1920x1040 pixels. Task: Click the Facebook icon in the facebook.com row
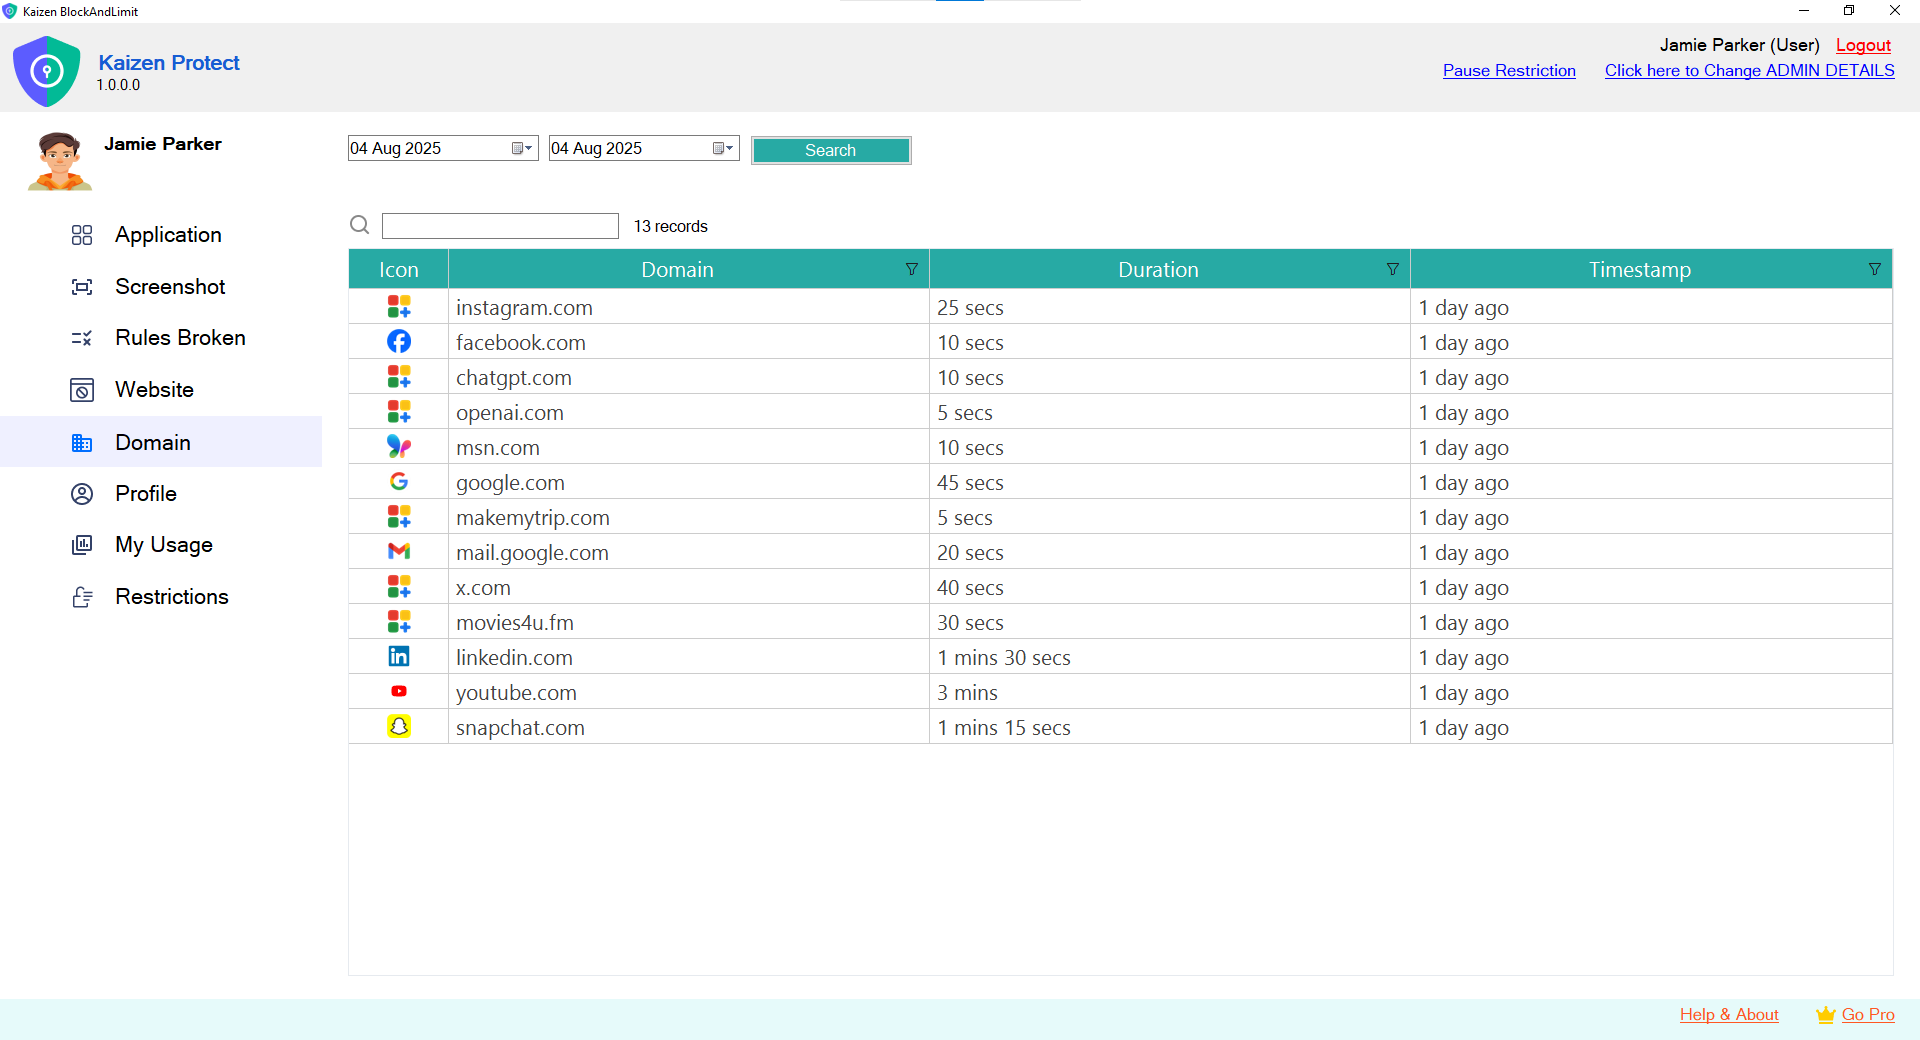(x=399, y=342)
